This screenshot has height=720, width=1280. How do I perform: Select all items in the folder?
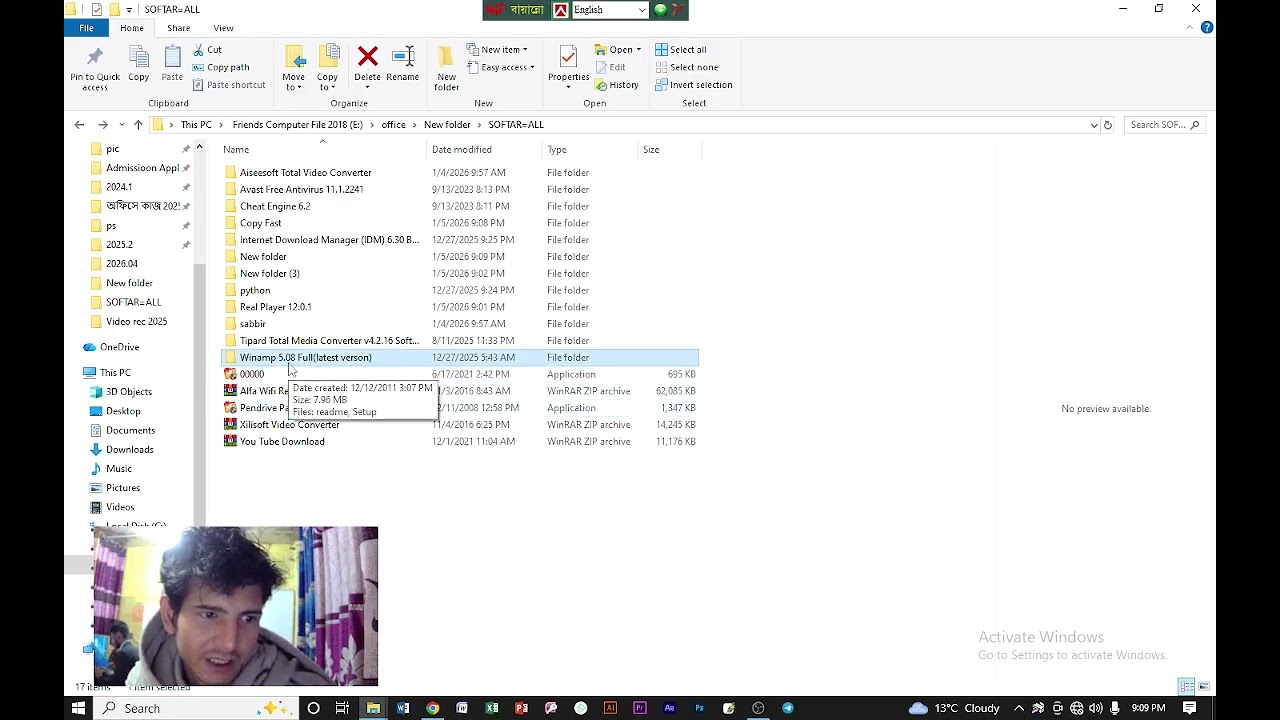point(681,49)
